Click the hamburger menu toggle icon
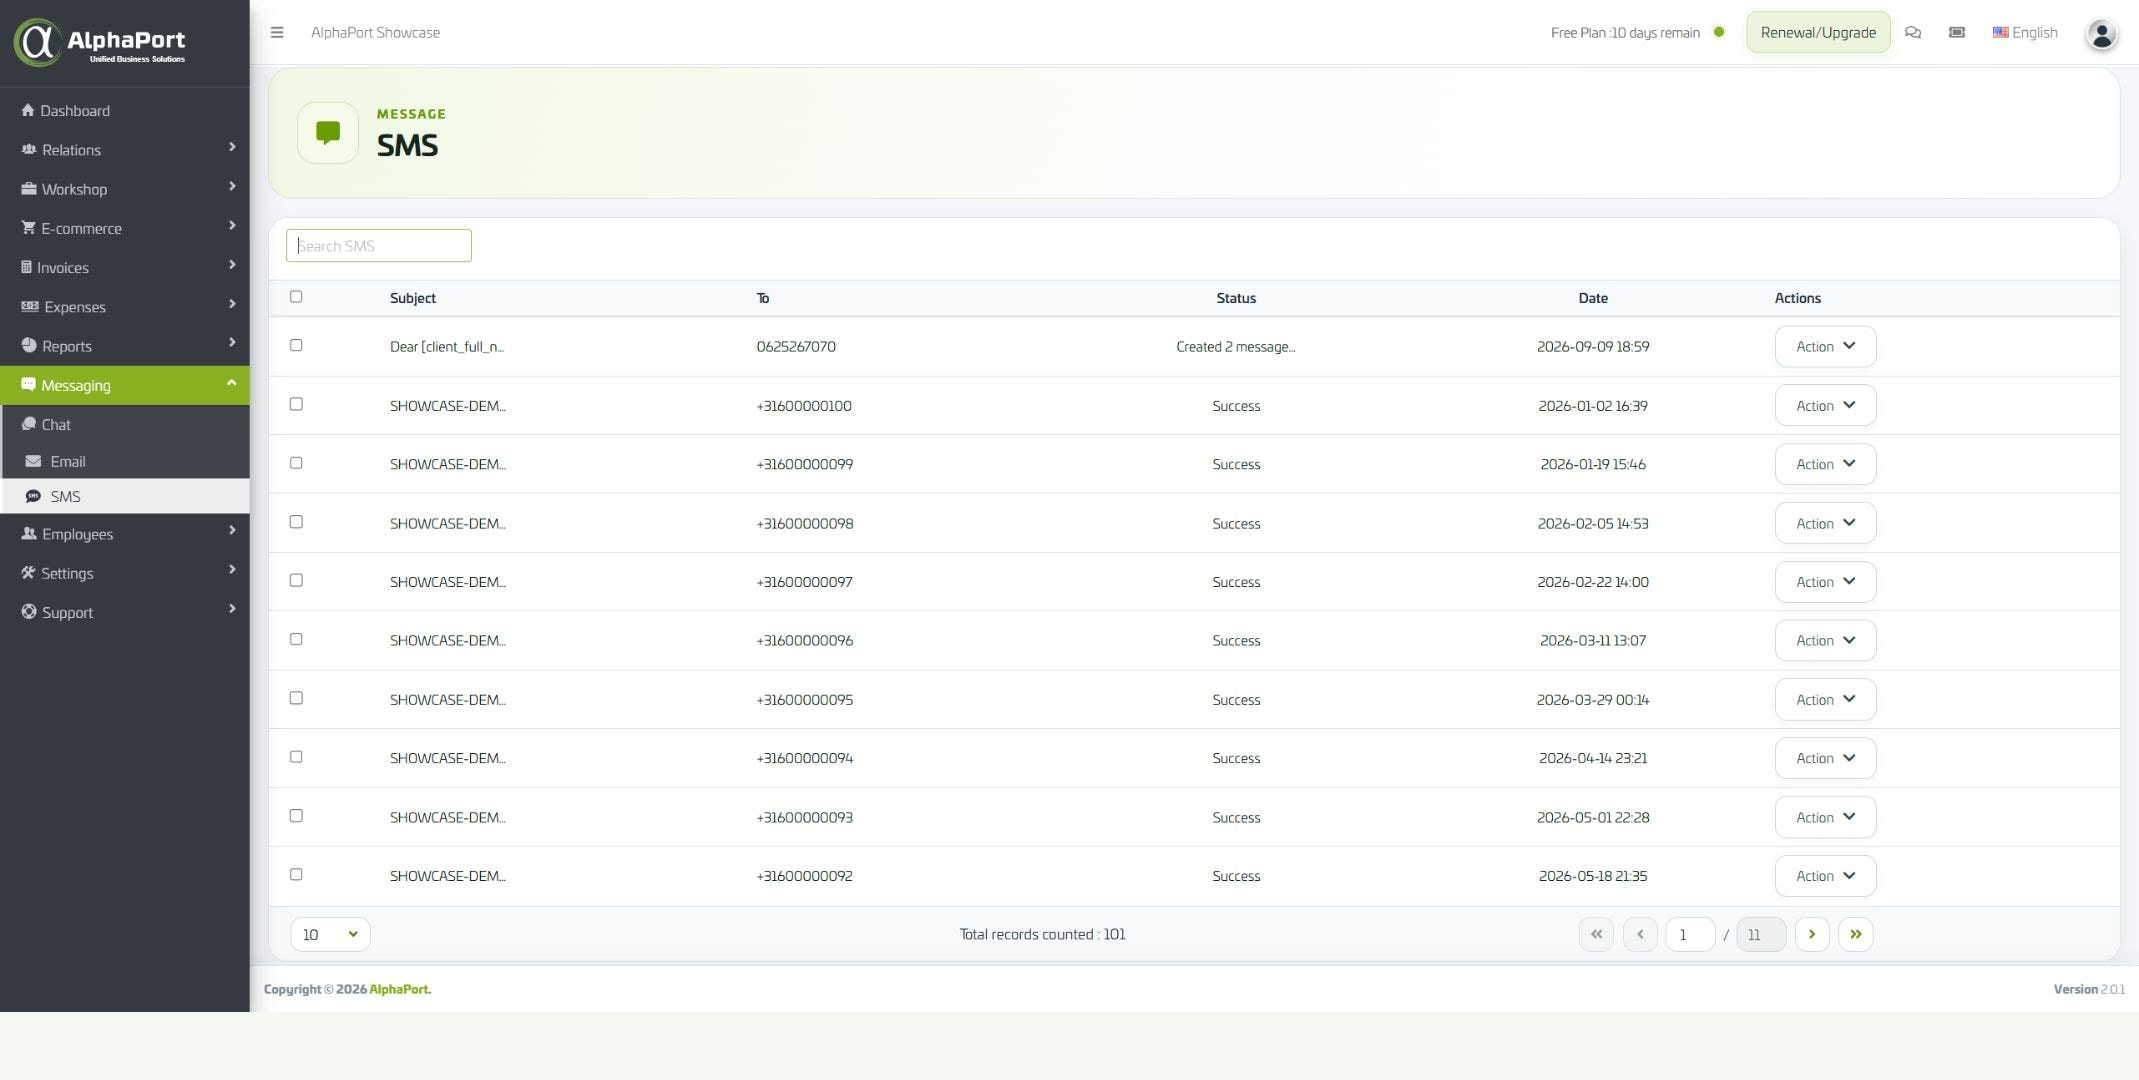The image size is (2139, 1080). 277,32
